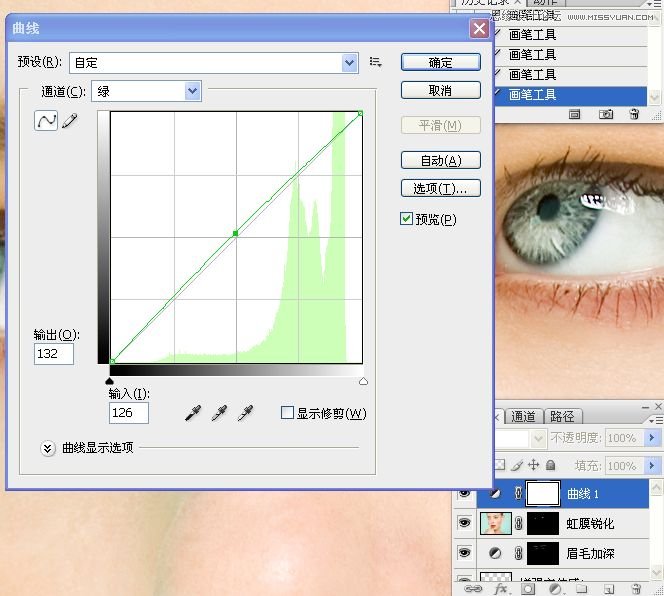Open the fx layer style menu

(x=501, y=589)
